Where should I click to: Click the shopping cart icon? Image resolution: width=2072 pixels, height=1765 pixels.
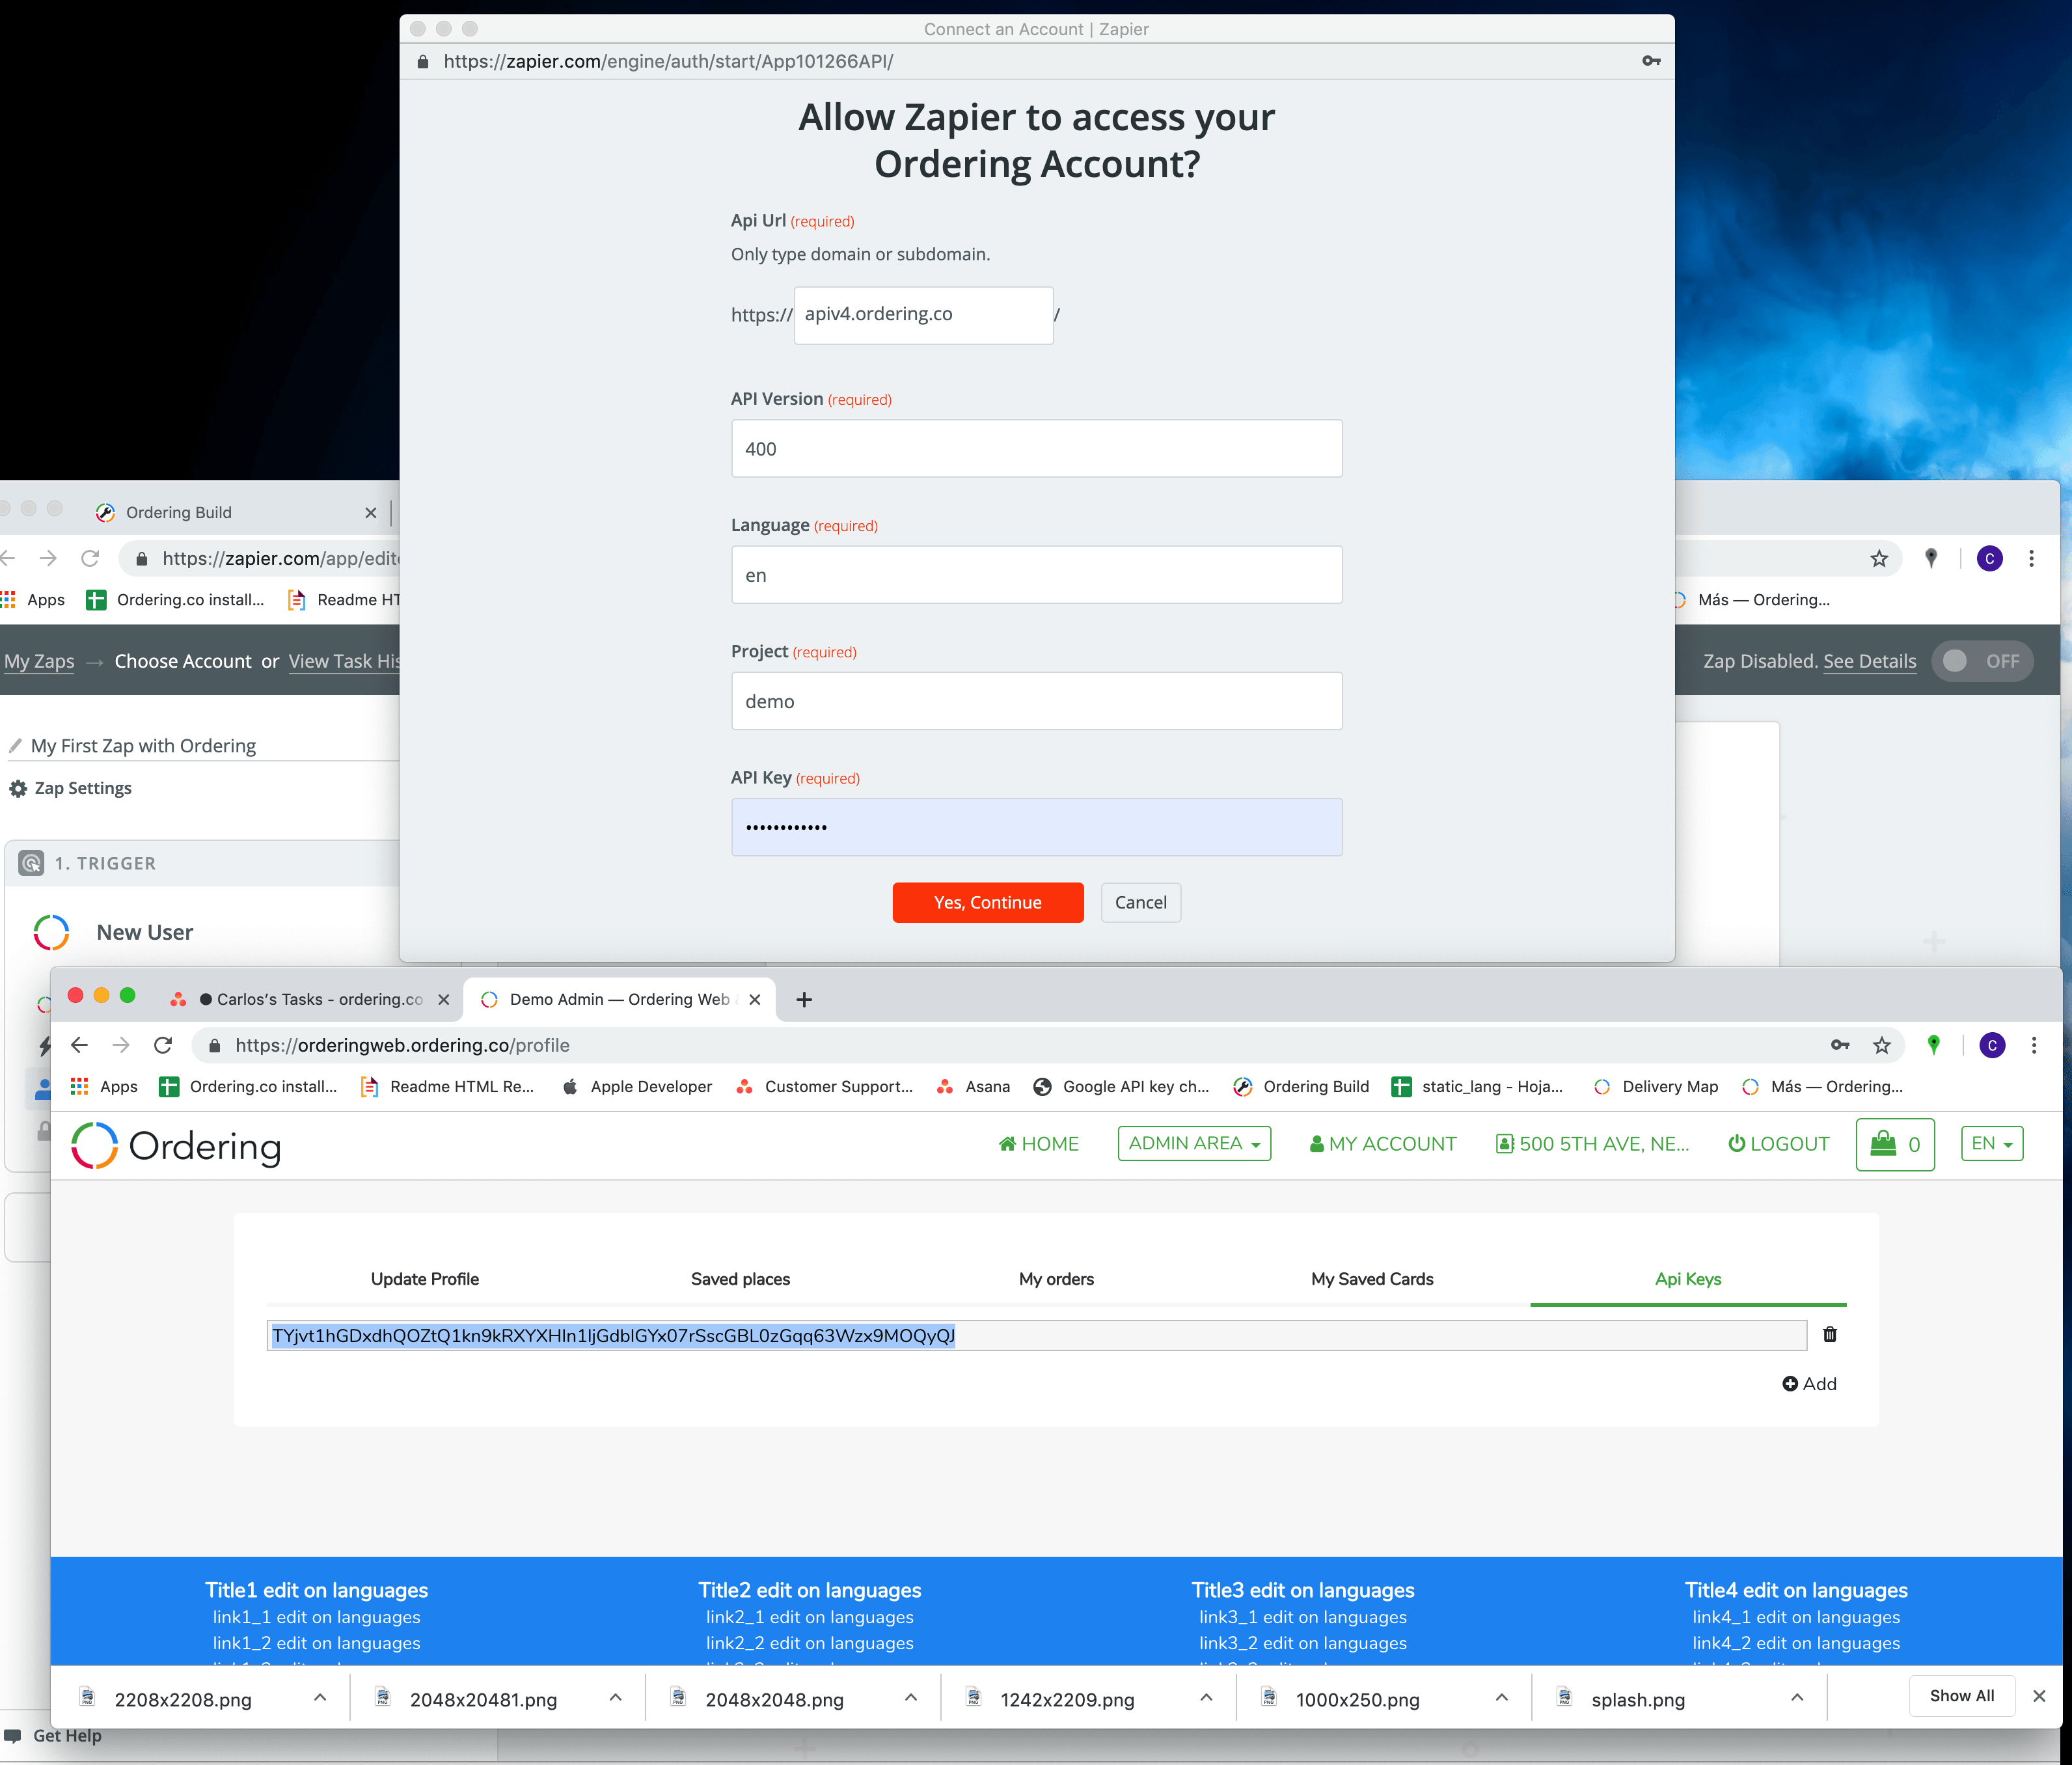click(1883, 1143)
